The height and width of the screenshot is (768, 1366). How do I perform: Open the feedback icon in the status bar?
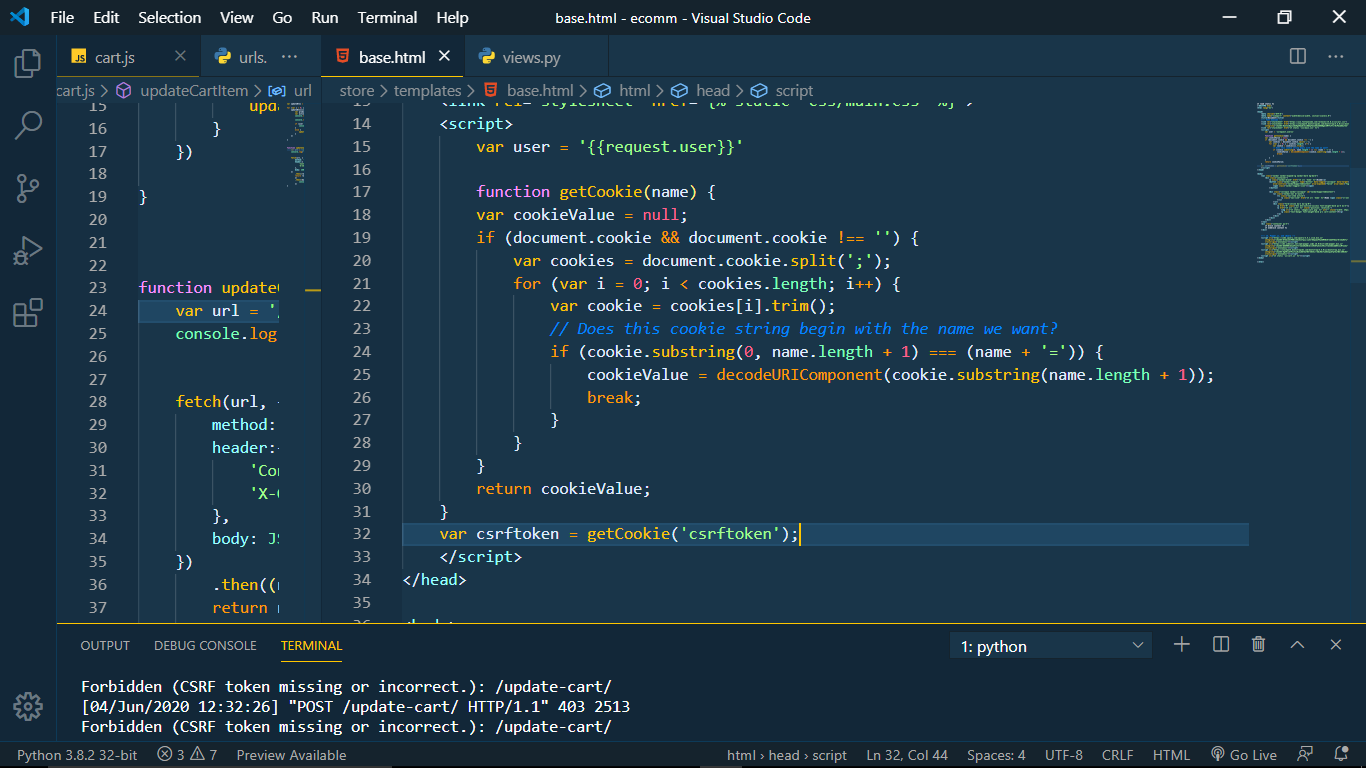click(1305, 755)
